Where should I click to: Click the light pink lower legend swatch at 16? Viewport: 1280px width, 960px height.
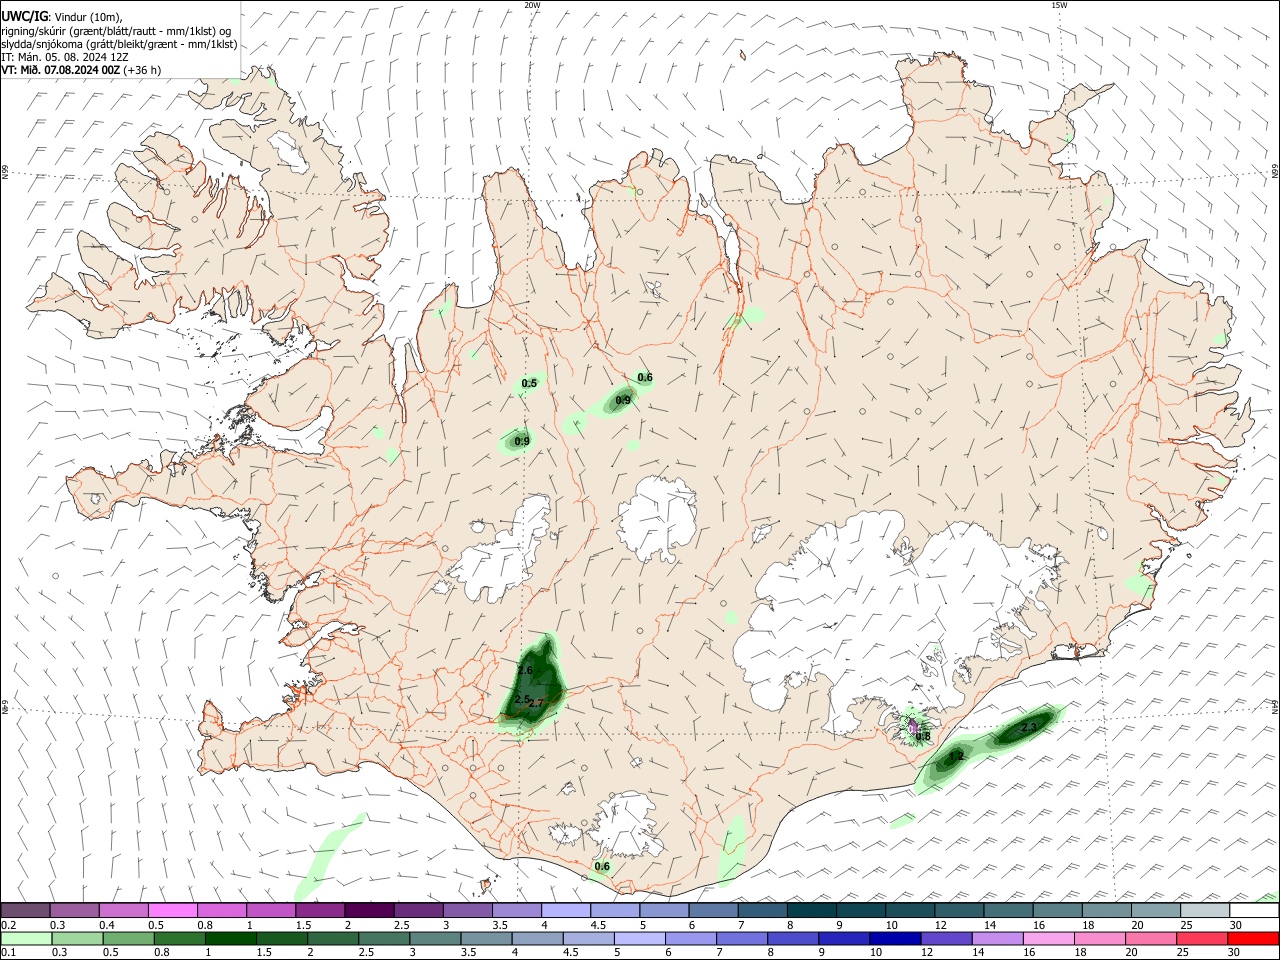[1049, 938]
